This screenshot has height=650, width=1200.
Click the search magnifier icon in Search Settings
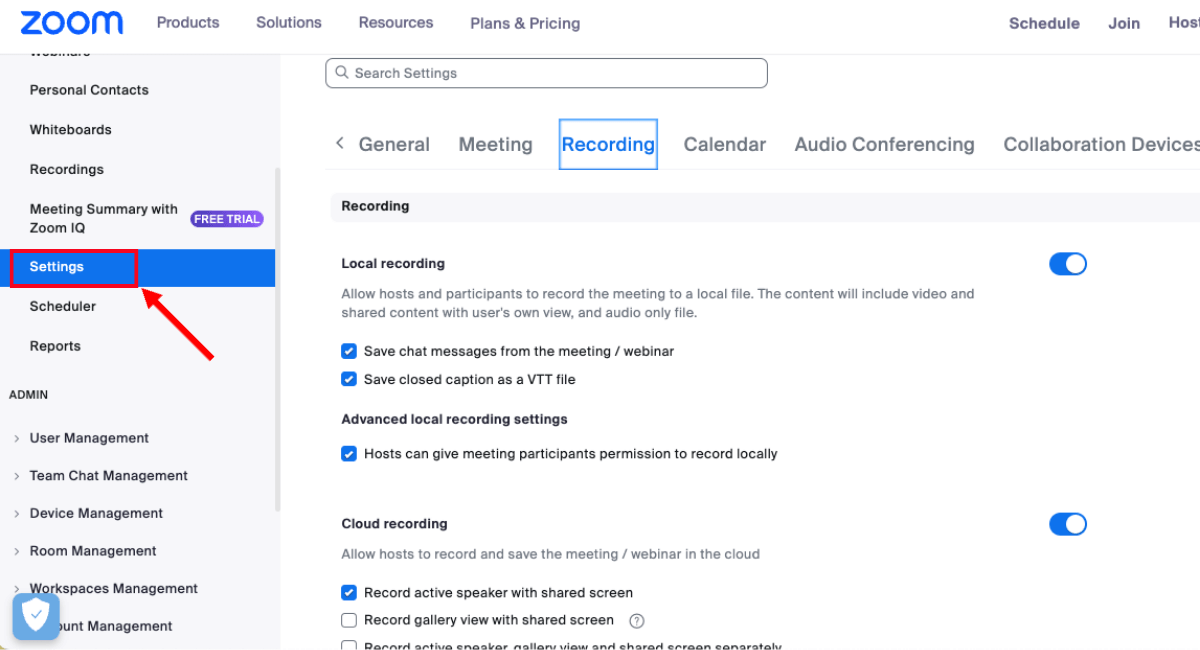[x=342, y=73]
